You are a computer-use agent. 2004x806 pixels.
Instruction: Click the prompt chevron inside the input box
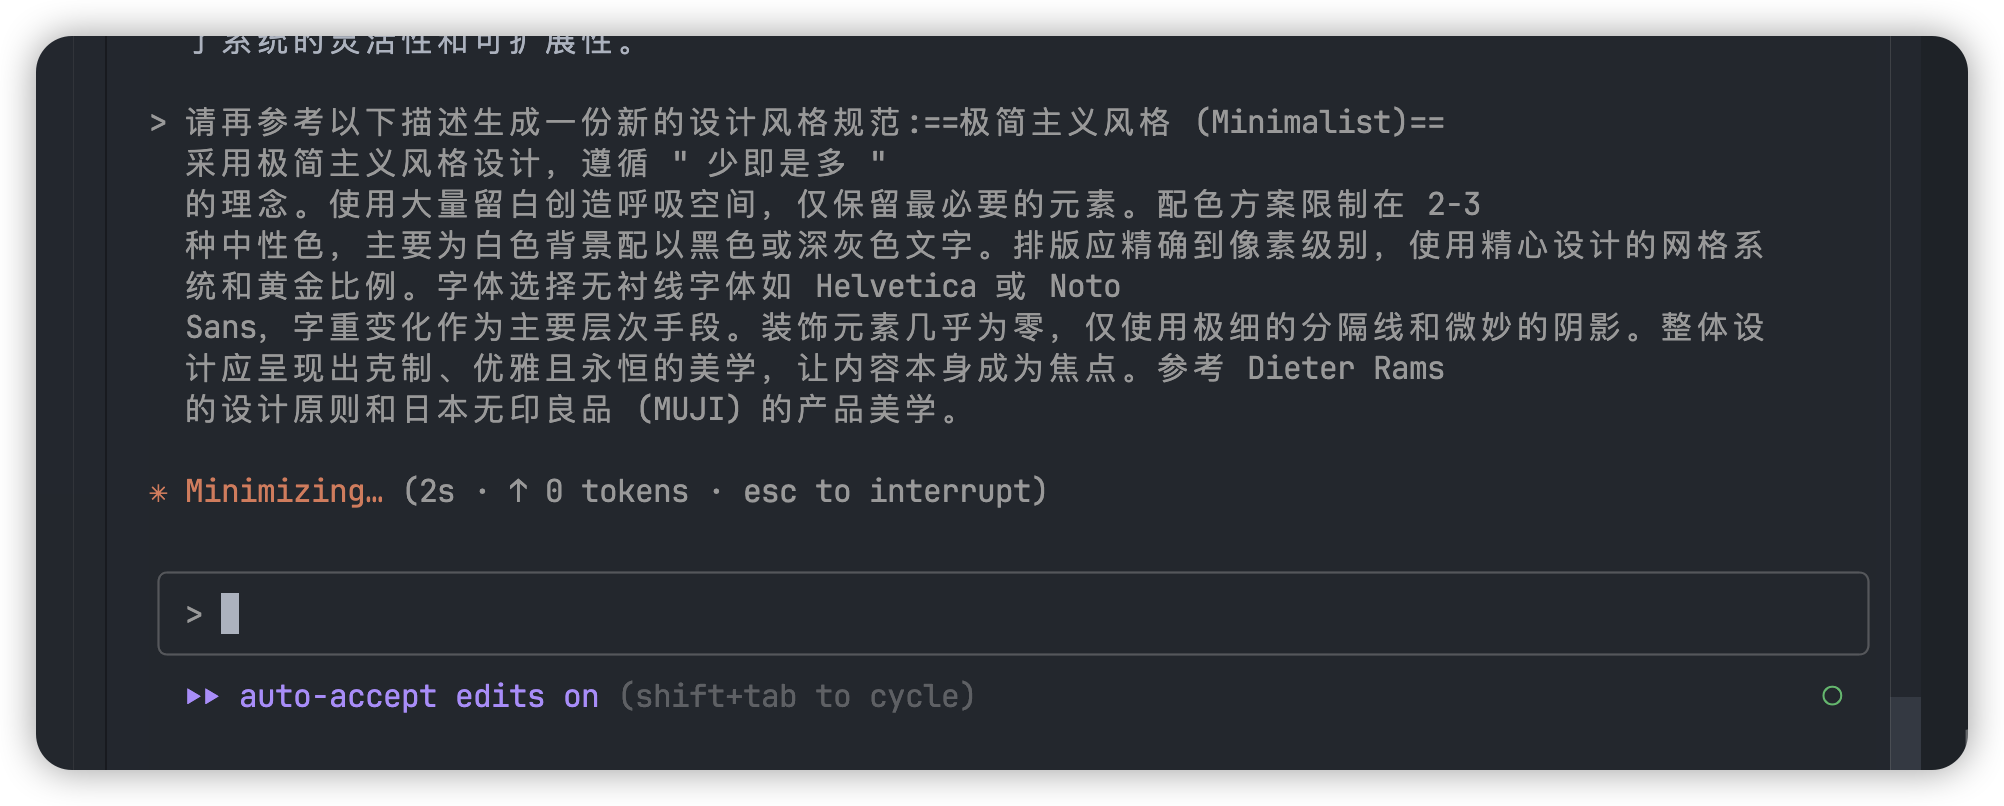[194, 614]
